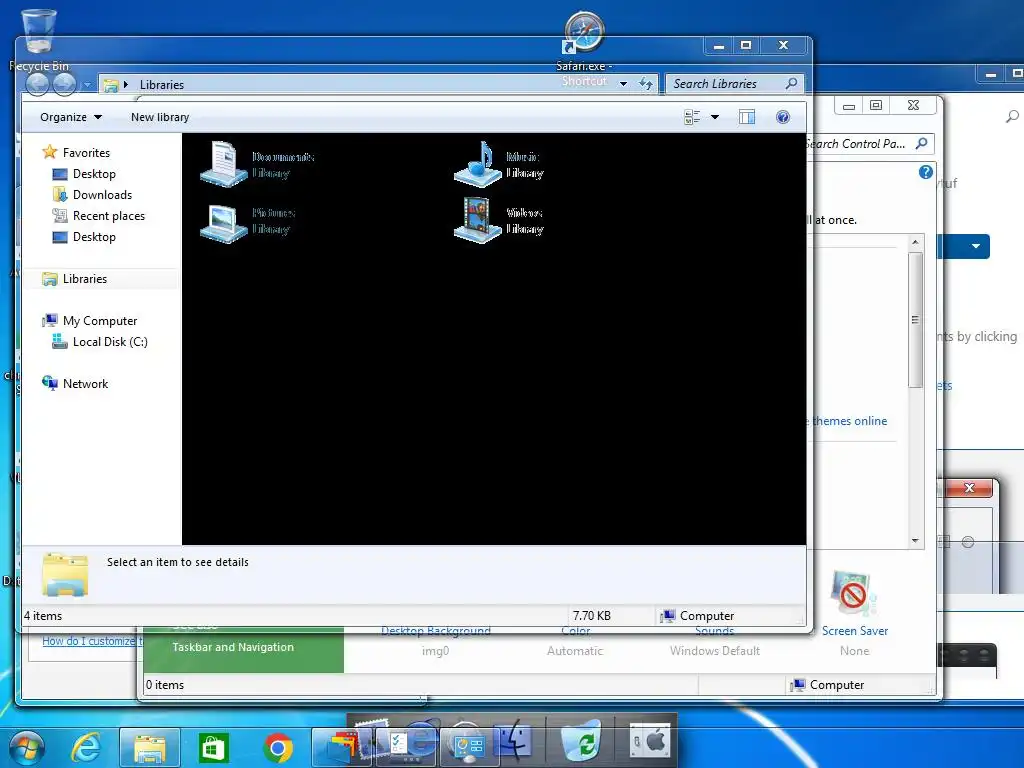Click the Search Libraries magnifier icon
1024x768 pixels.
(x=792, y=84)
